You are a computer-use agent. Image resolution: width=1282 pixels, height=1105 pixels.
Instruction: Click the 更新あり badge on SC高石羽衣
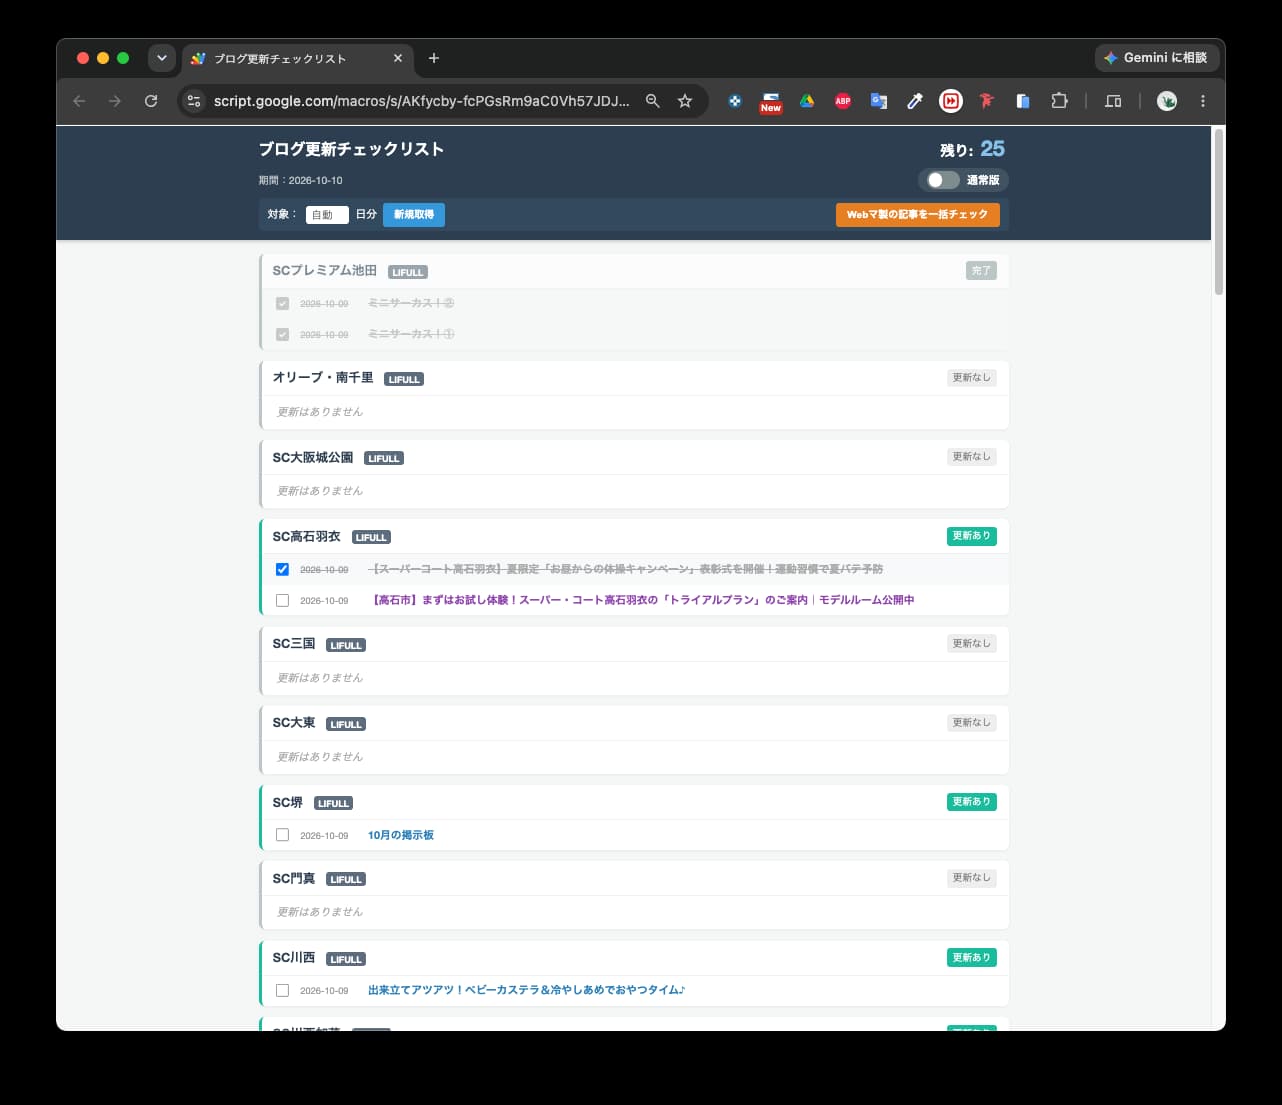[x=971, y=536]
